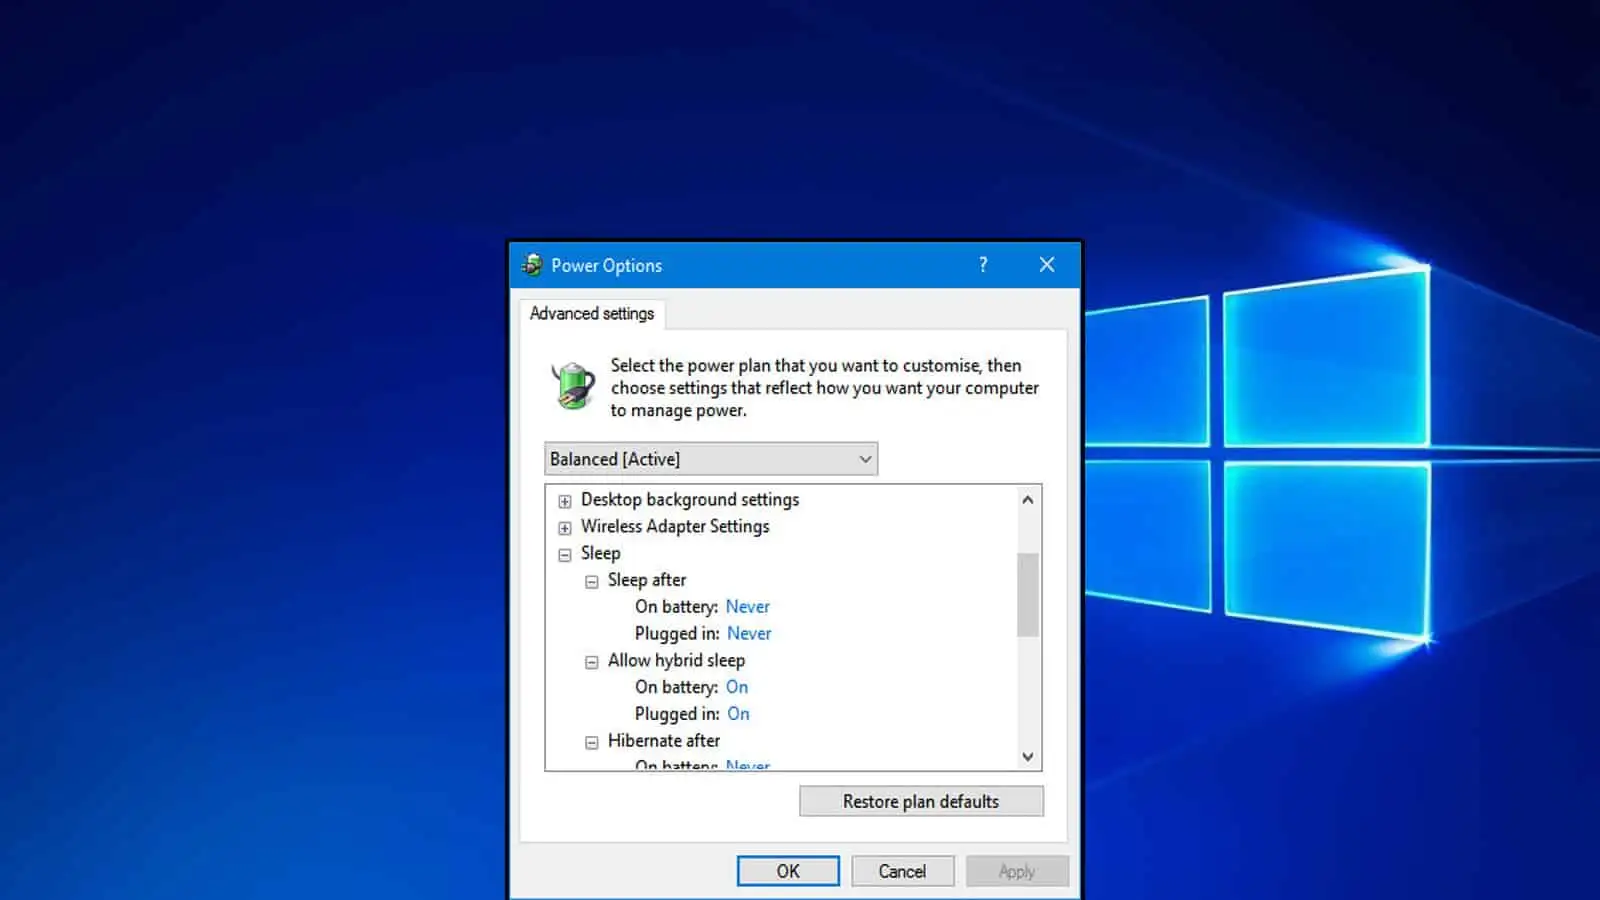Open the Balanced [Active] power plan dropdown
Image resolution: width=1600 pixels, height=900 pixels.
711,459
